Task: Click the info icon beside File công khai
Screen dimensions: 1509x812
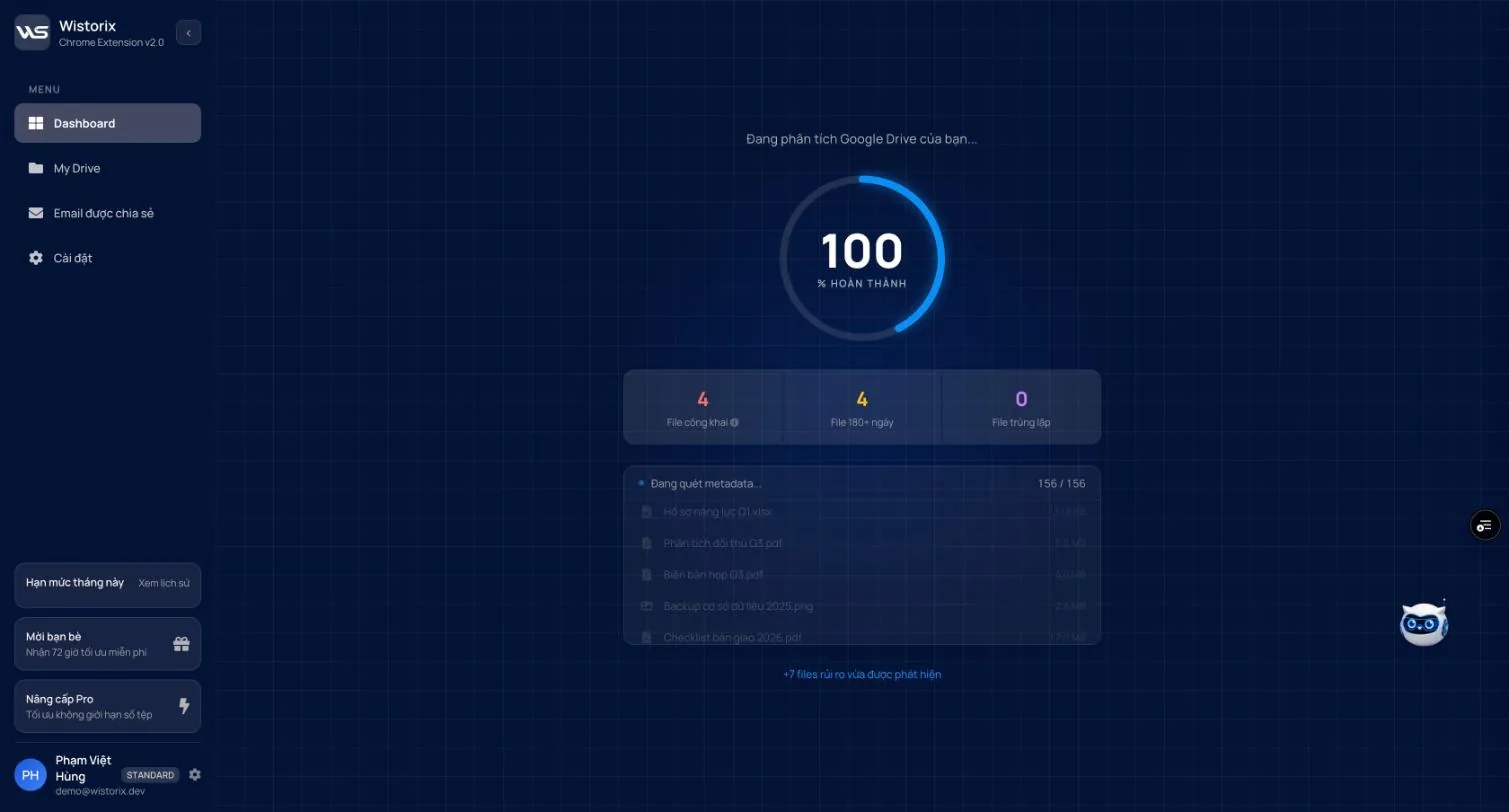Action: [734, 422]
